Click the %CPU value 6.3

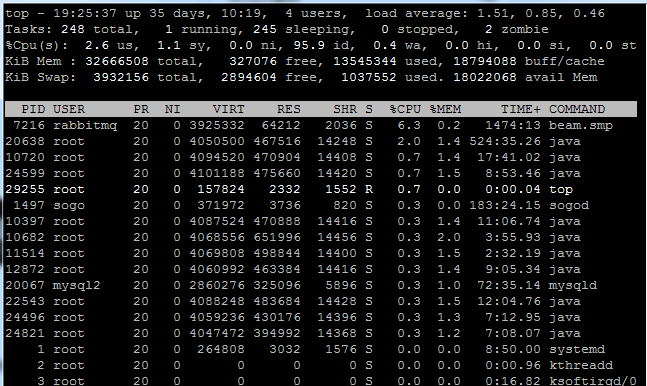pyautogui.click(x=409, y=125)
